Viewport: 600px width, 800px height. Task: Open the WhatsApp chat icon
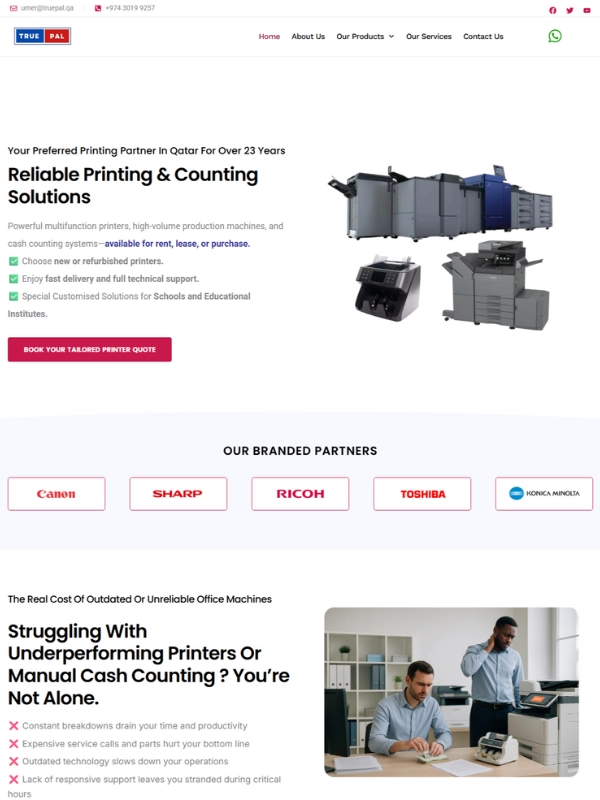[555, 36]
